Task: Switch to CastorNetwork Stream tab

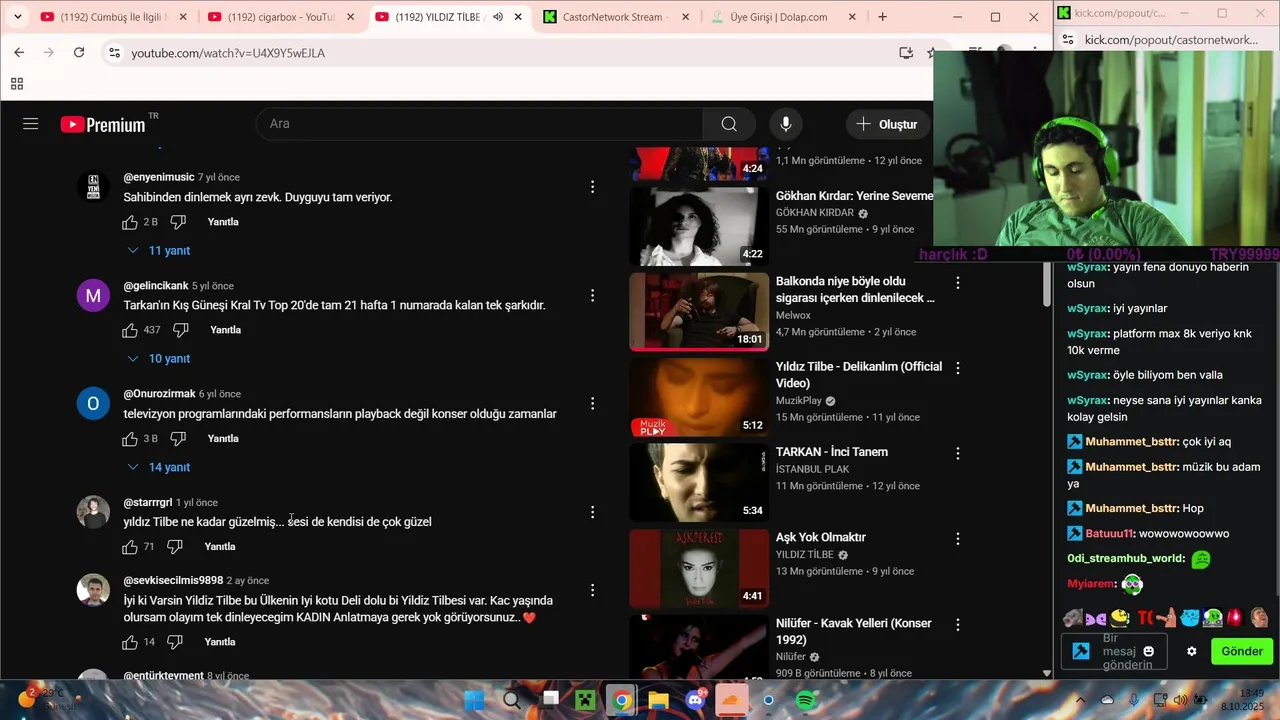Action: (x=615, y=17)
